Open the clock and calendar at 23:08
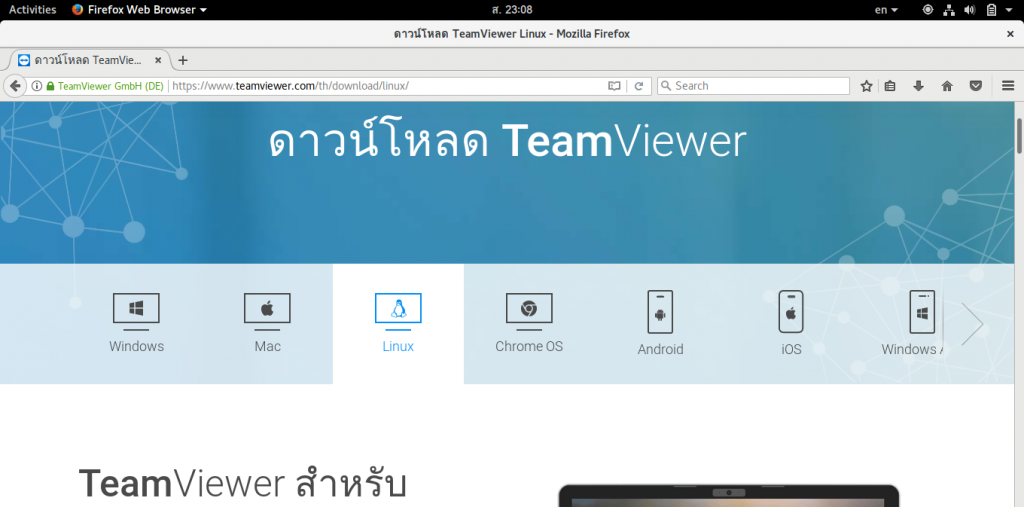The width and height of the screenshot is (1024, 507). tap(511, 10)
